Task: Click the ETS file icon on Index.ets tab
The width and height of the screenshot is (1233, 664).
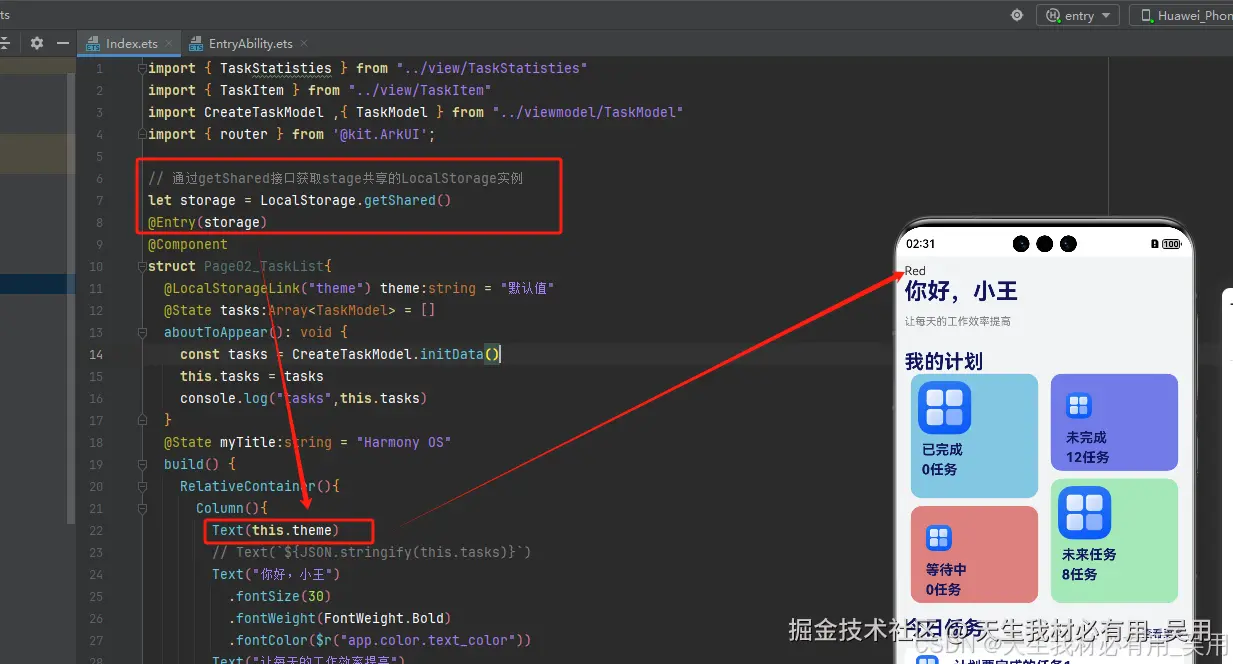Action: tap(94, 43)
